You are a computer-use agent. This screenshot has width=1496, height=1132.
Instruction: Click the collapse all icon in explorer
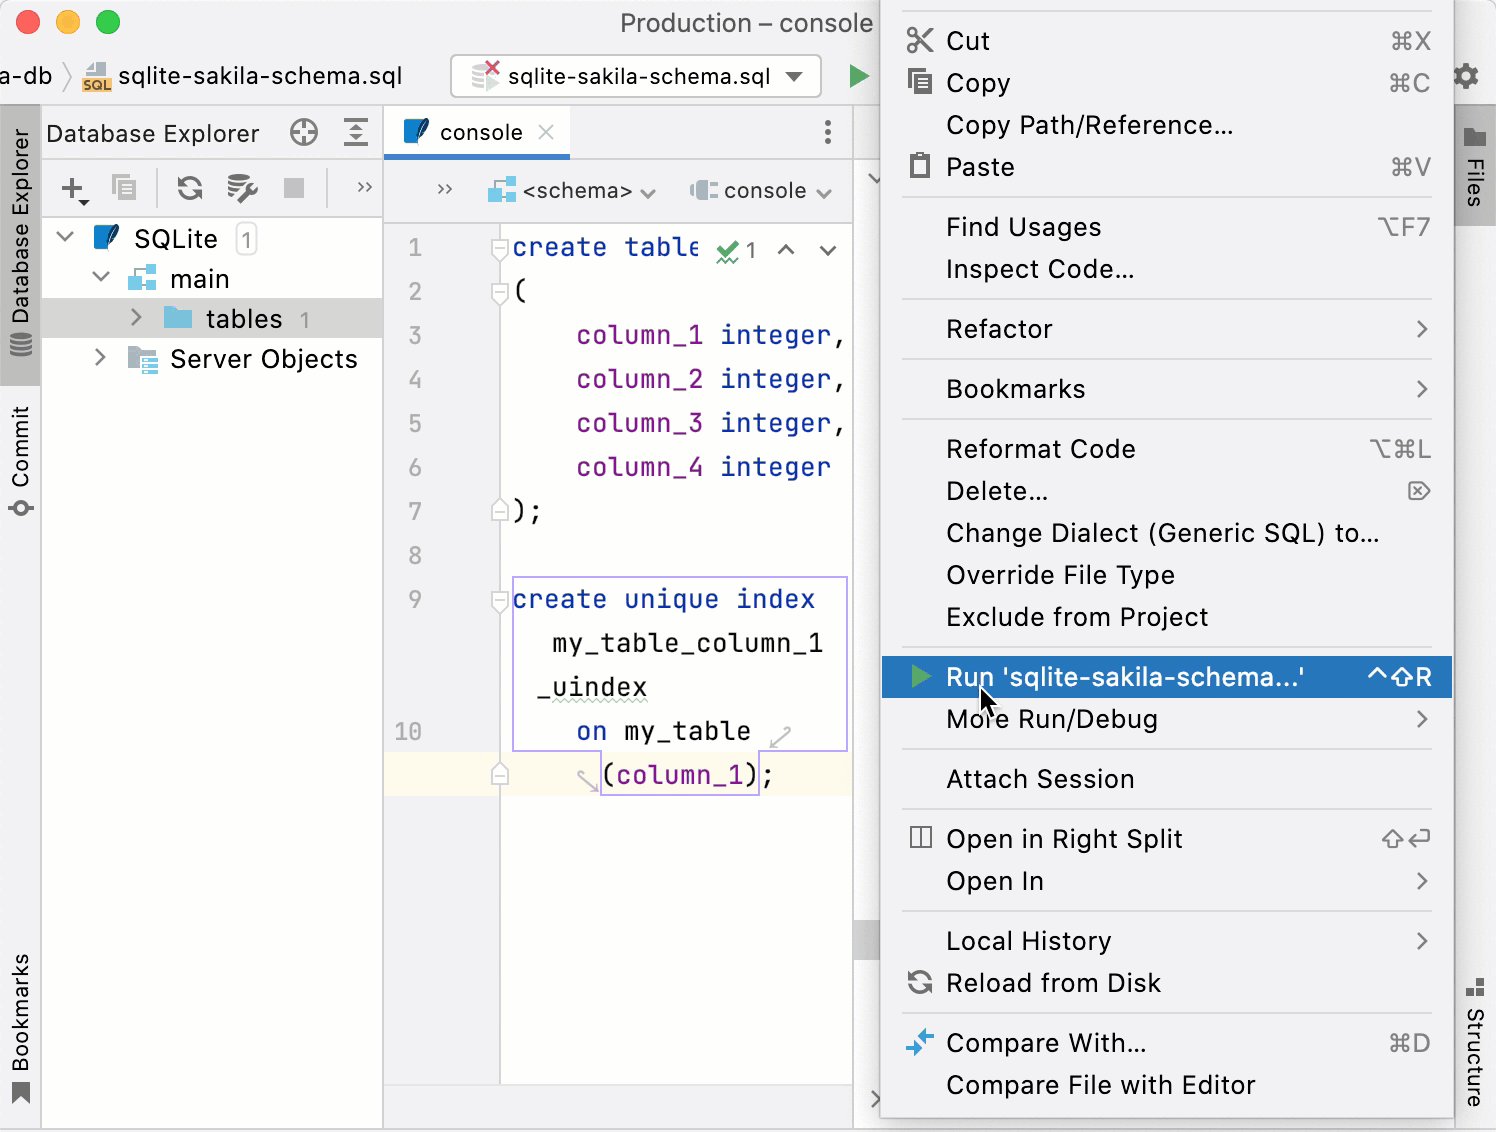355,133
